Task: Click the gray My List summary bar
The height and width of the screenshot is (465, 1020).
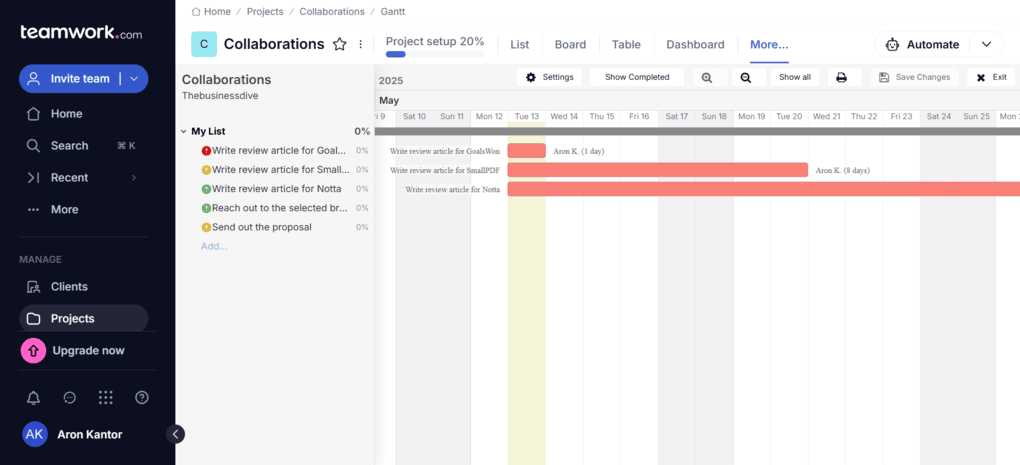Action: (x=697, y=131)
